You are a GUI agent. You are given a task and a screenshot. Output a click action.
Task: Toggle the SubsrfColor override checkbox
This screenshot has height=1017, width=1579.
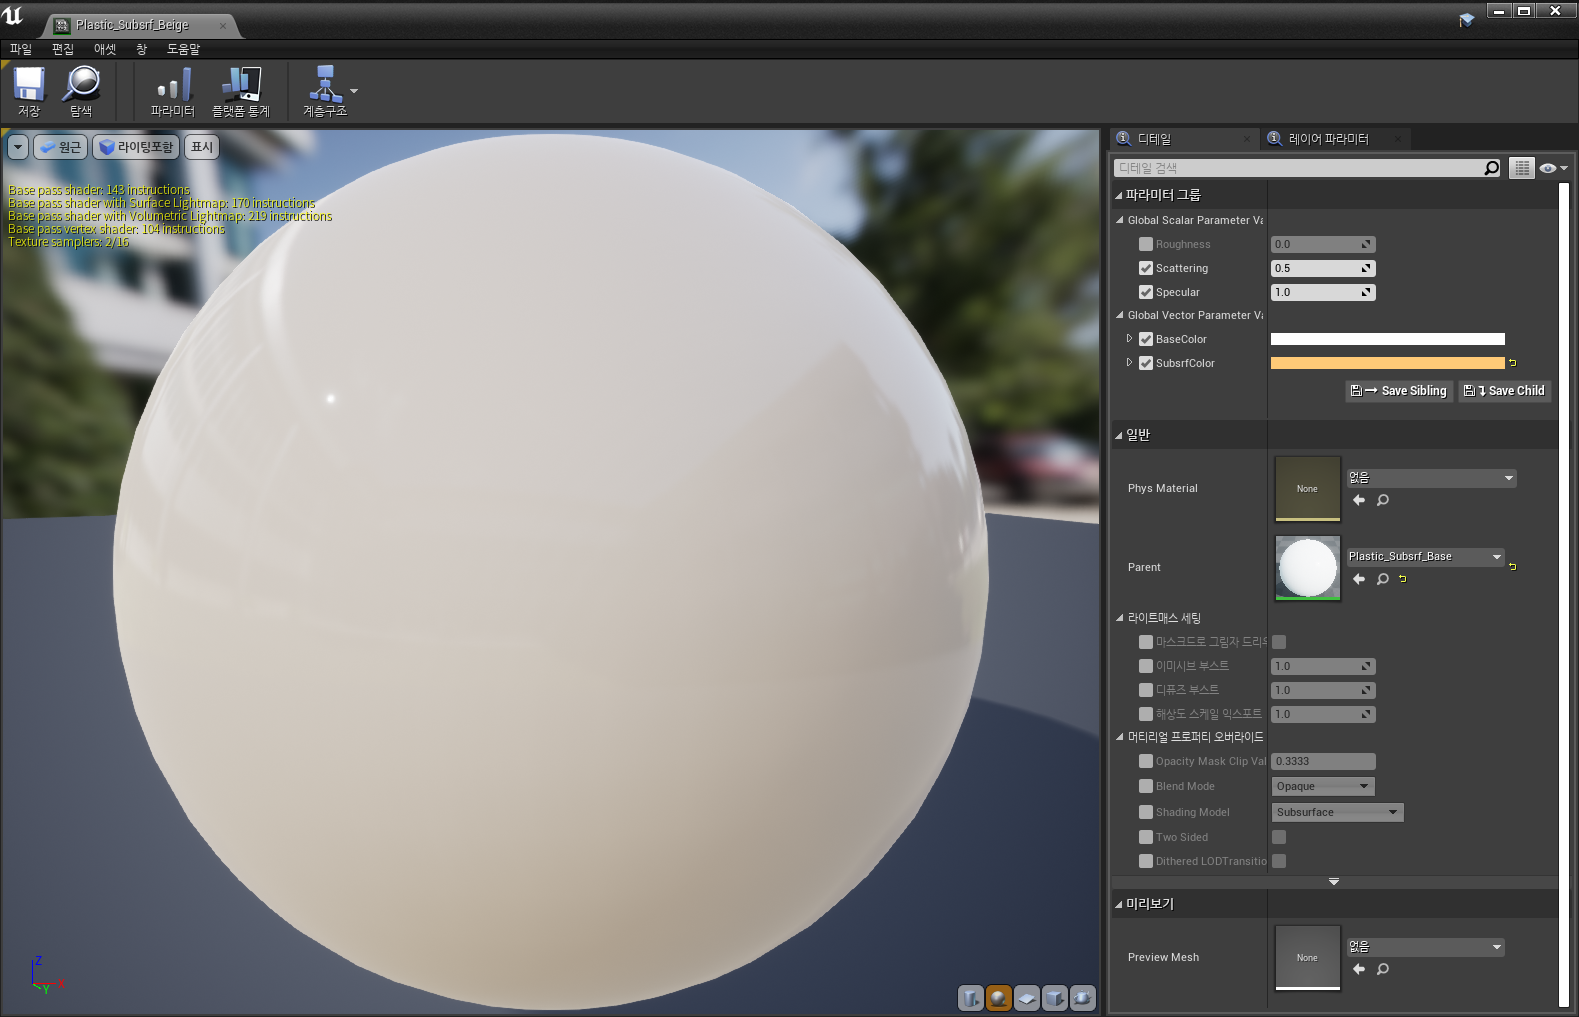[x=1146, y=363]
